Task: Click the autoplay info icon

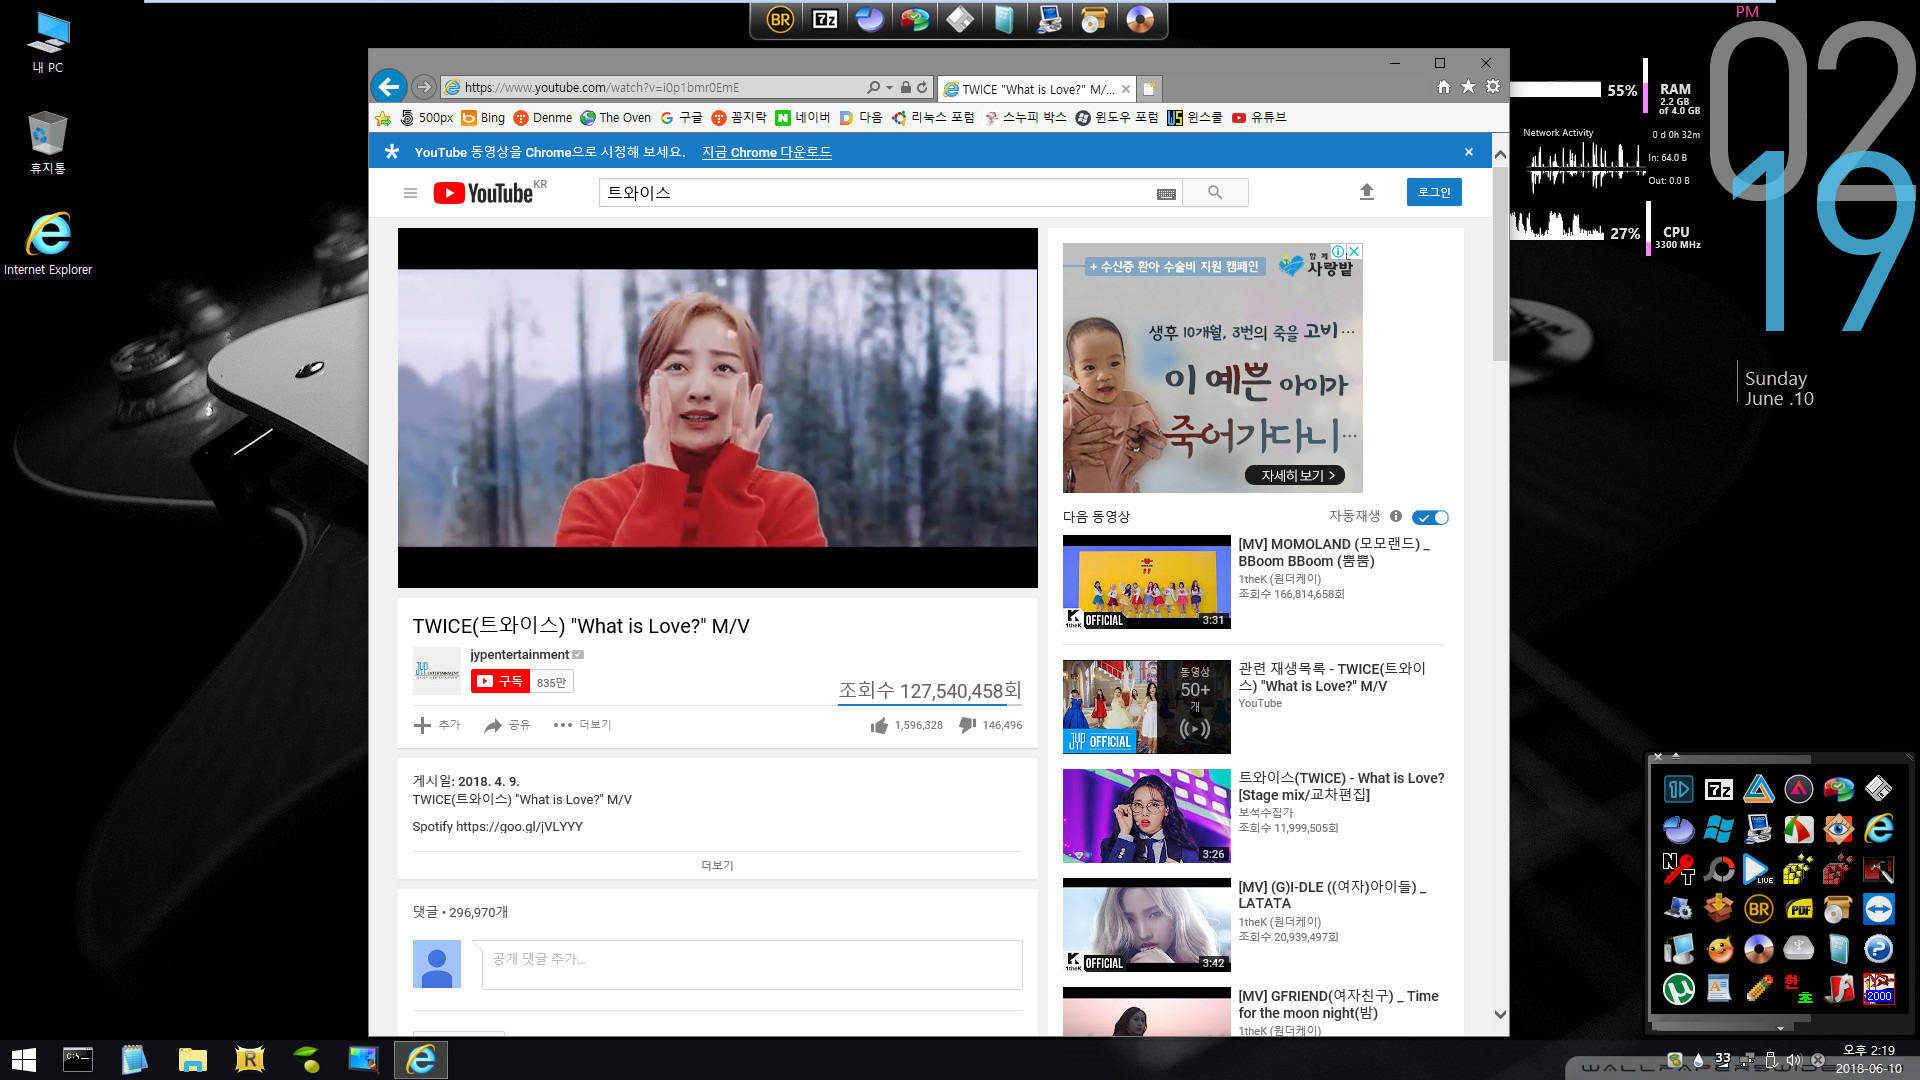Action: click(1396, 517)
